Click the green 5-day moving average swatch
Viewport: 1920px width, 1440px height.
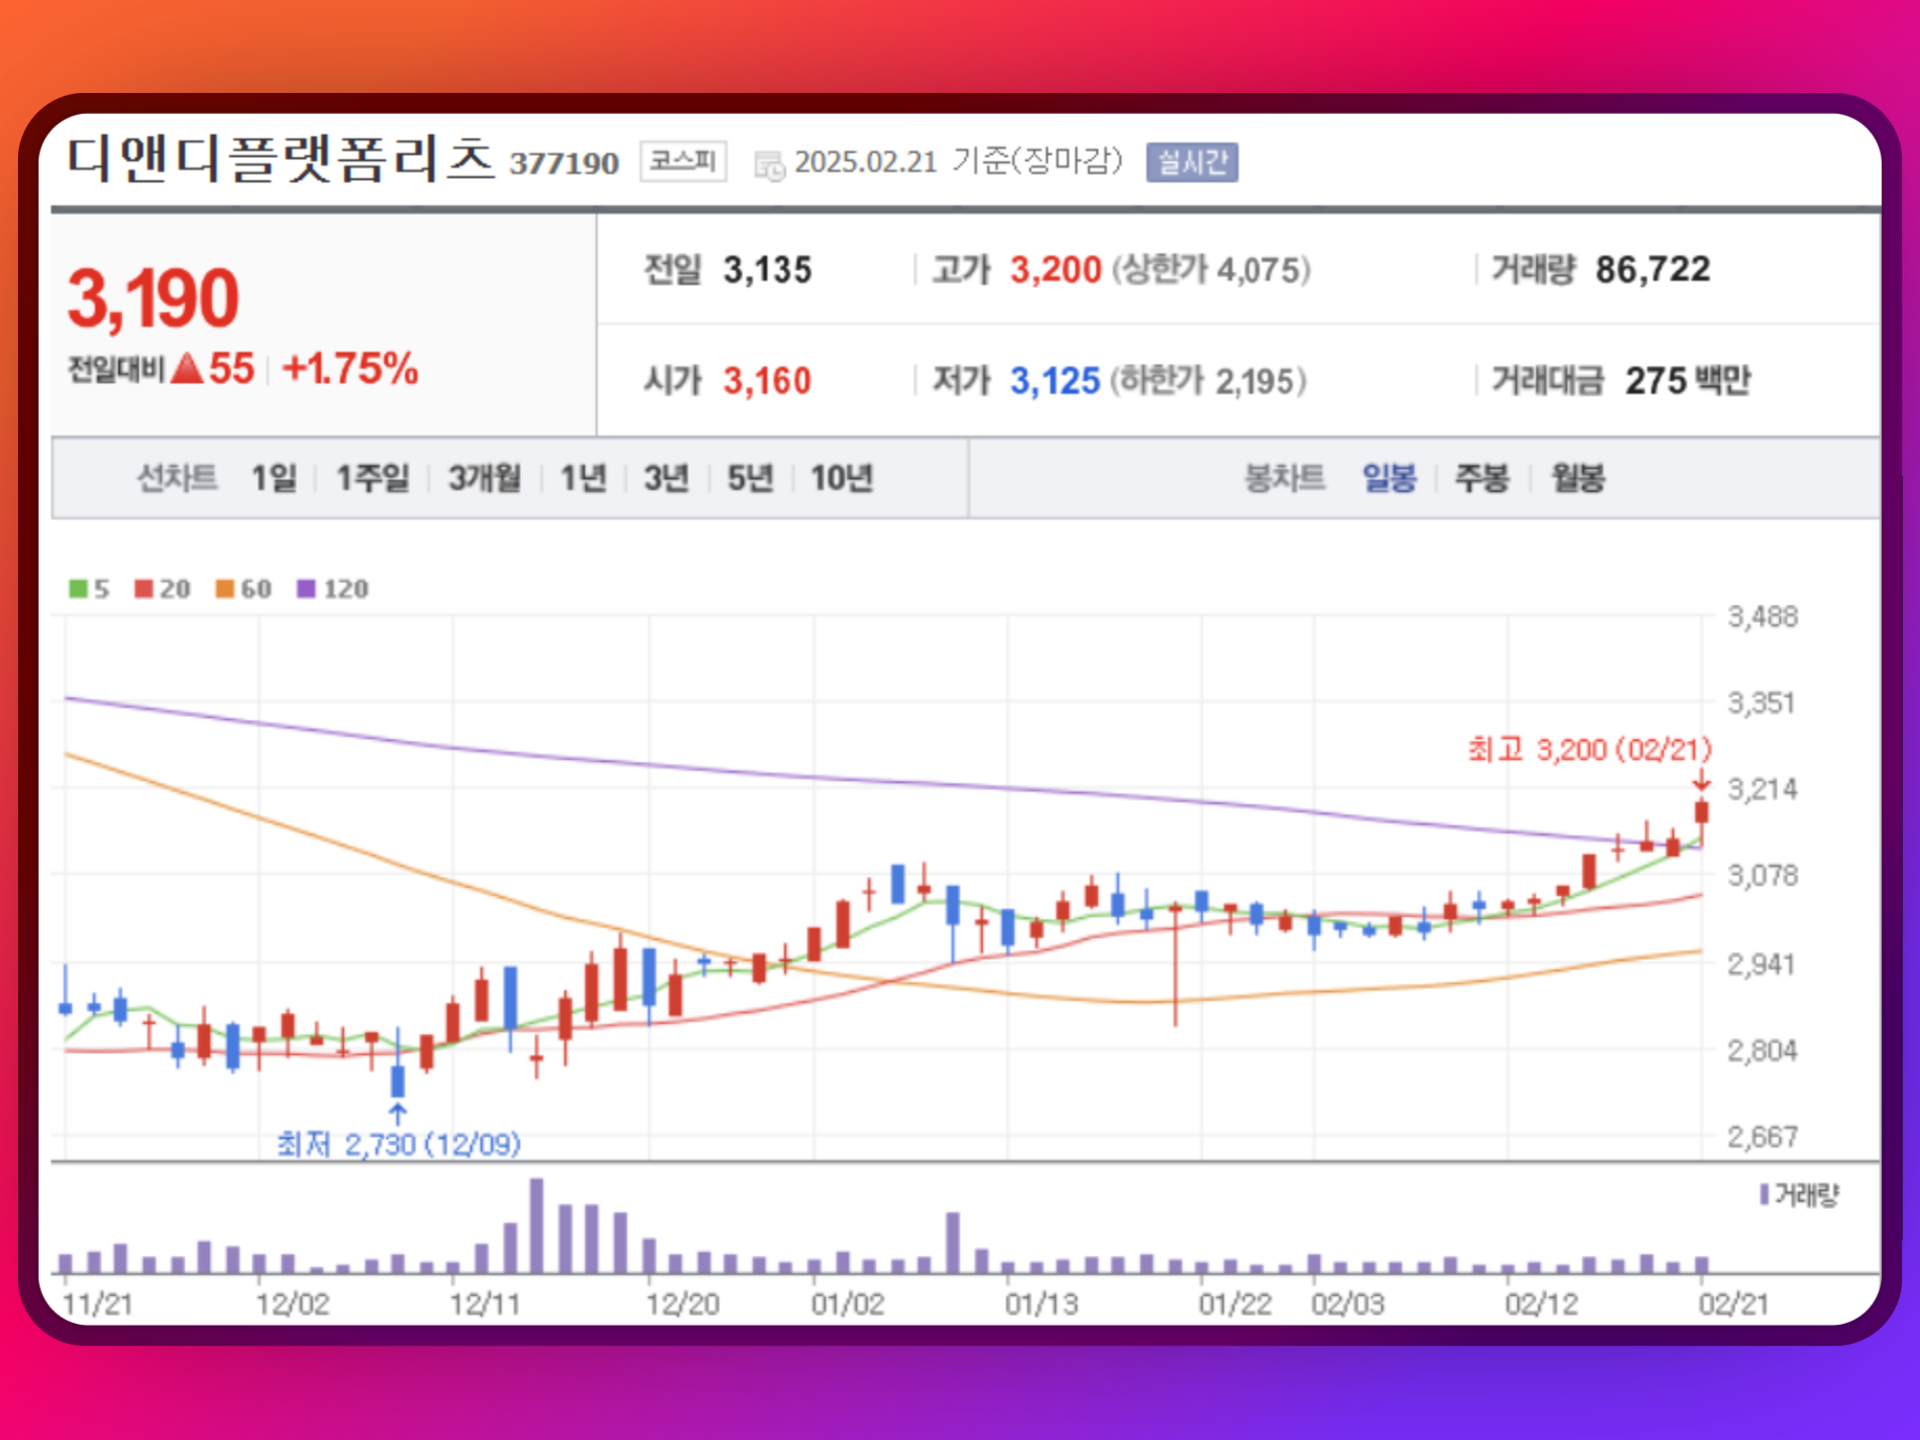pos(78,588)
